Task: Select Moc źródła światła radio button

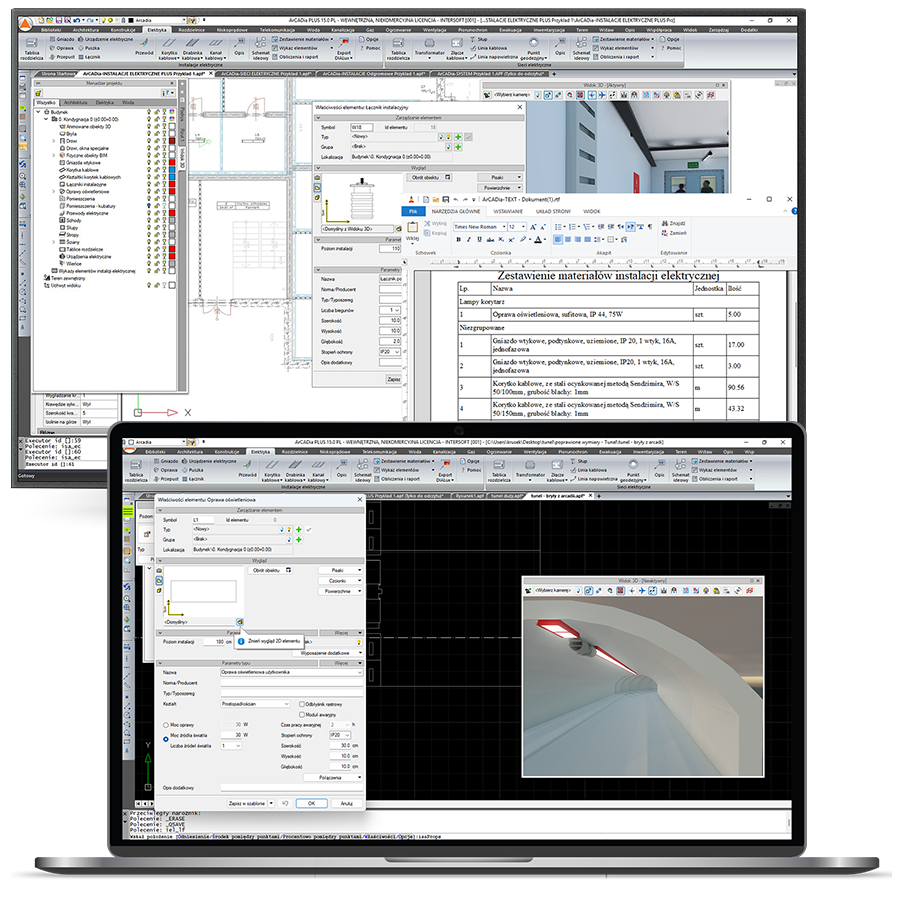Action: [166, 737]
